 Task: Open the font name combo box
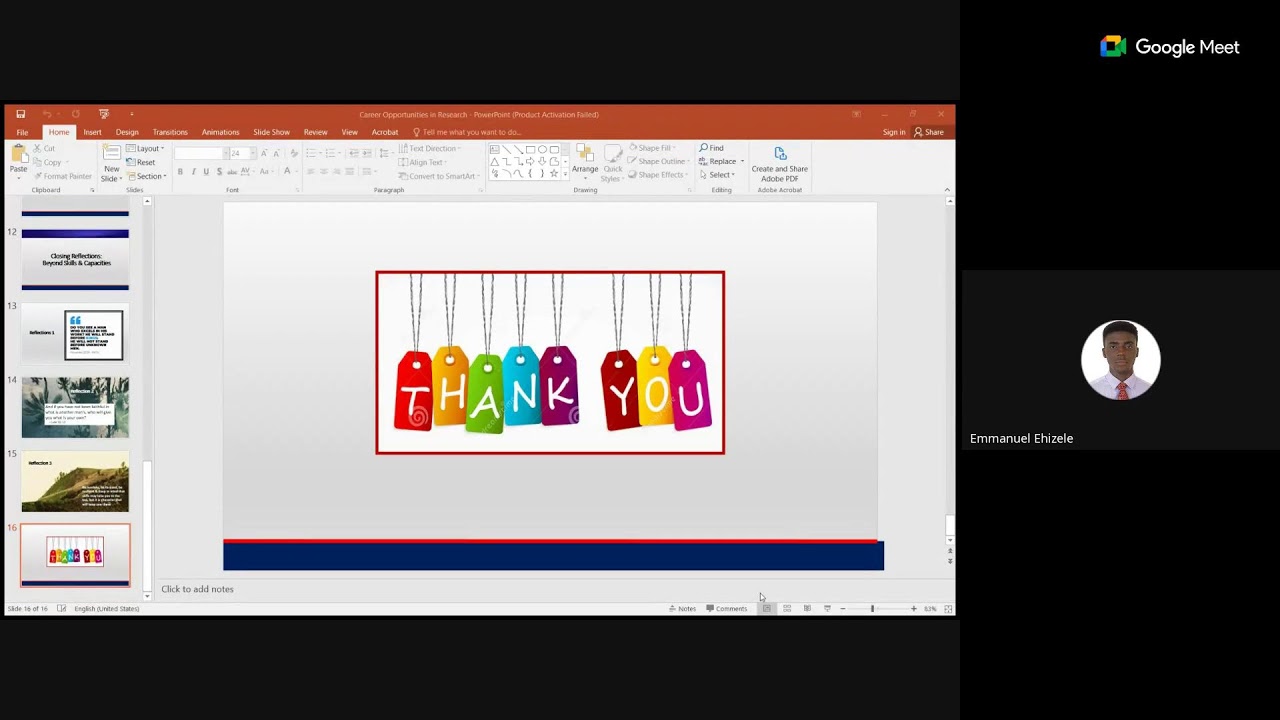199,153
